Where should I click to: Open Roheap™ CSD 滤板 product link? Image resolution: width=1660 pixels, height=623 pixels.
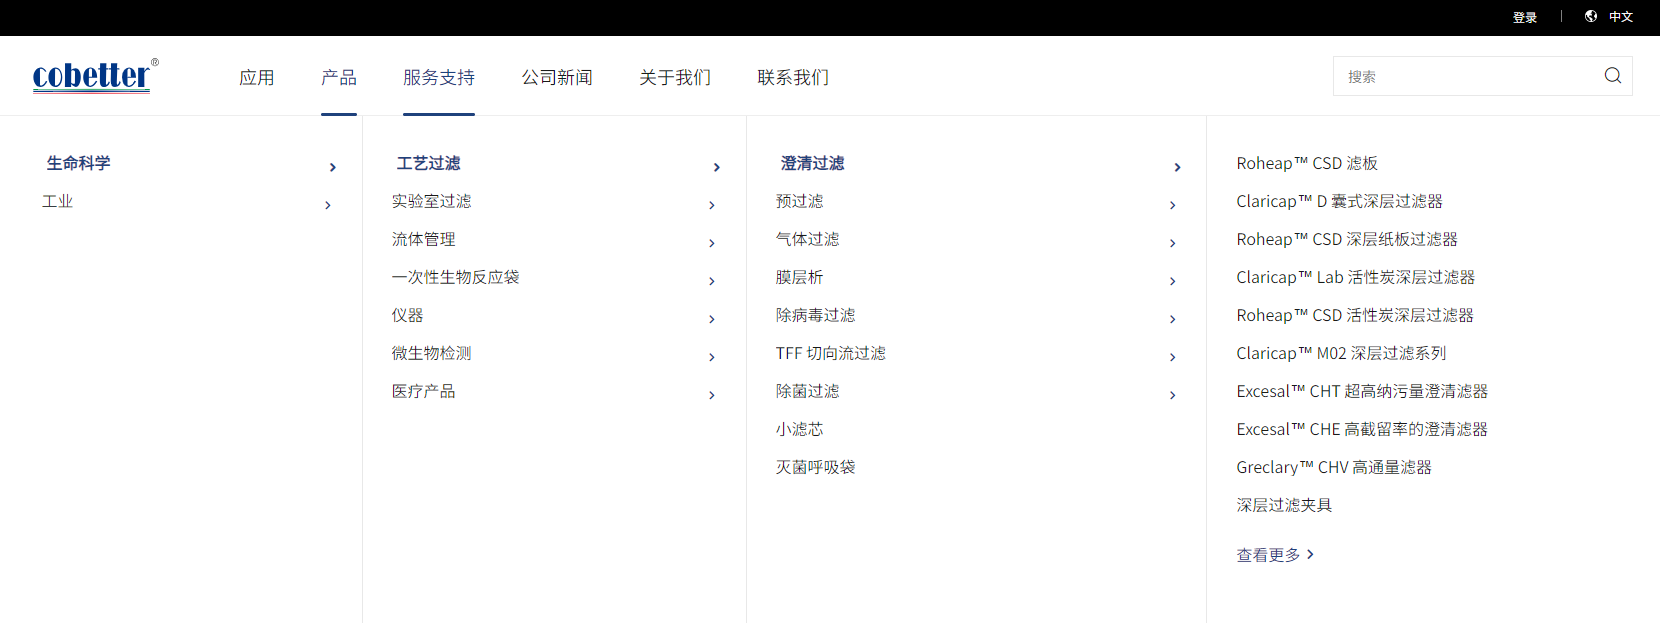[x=1306, y=163]
